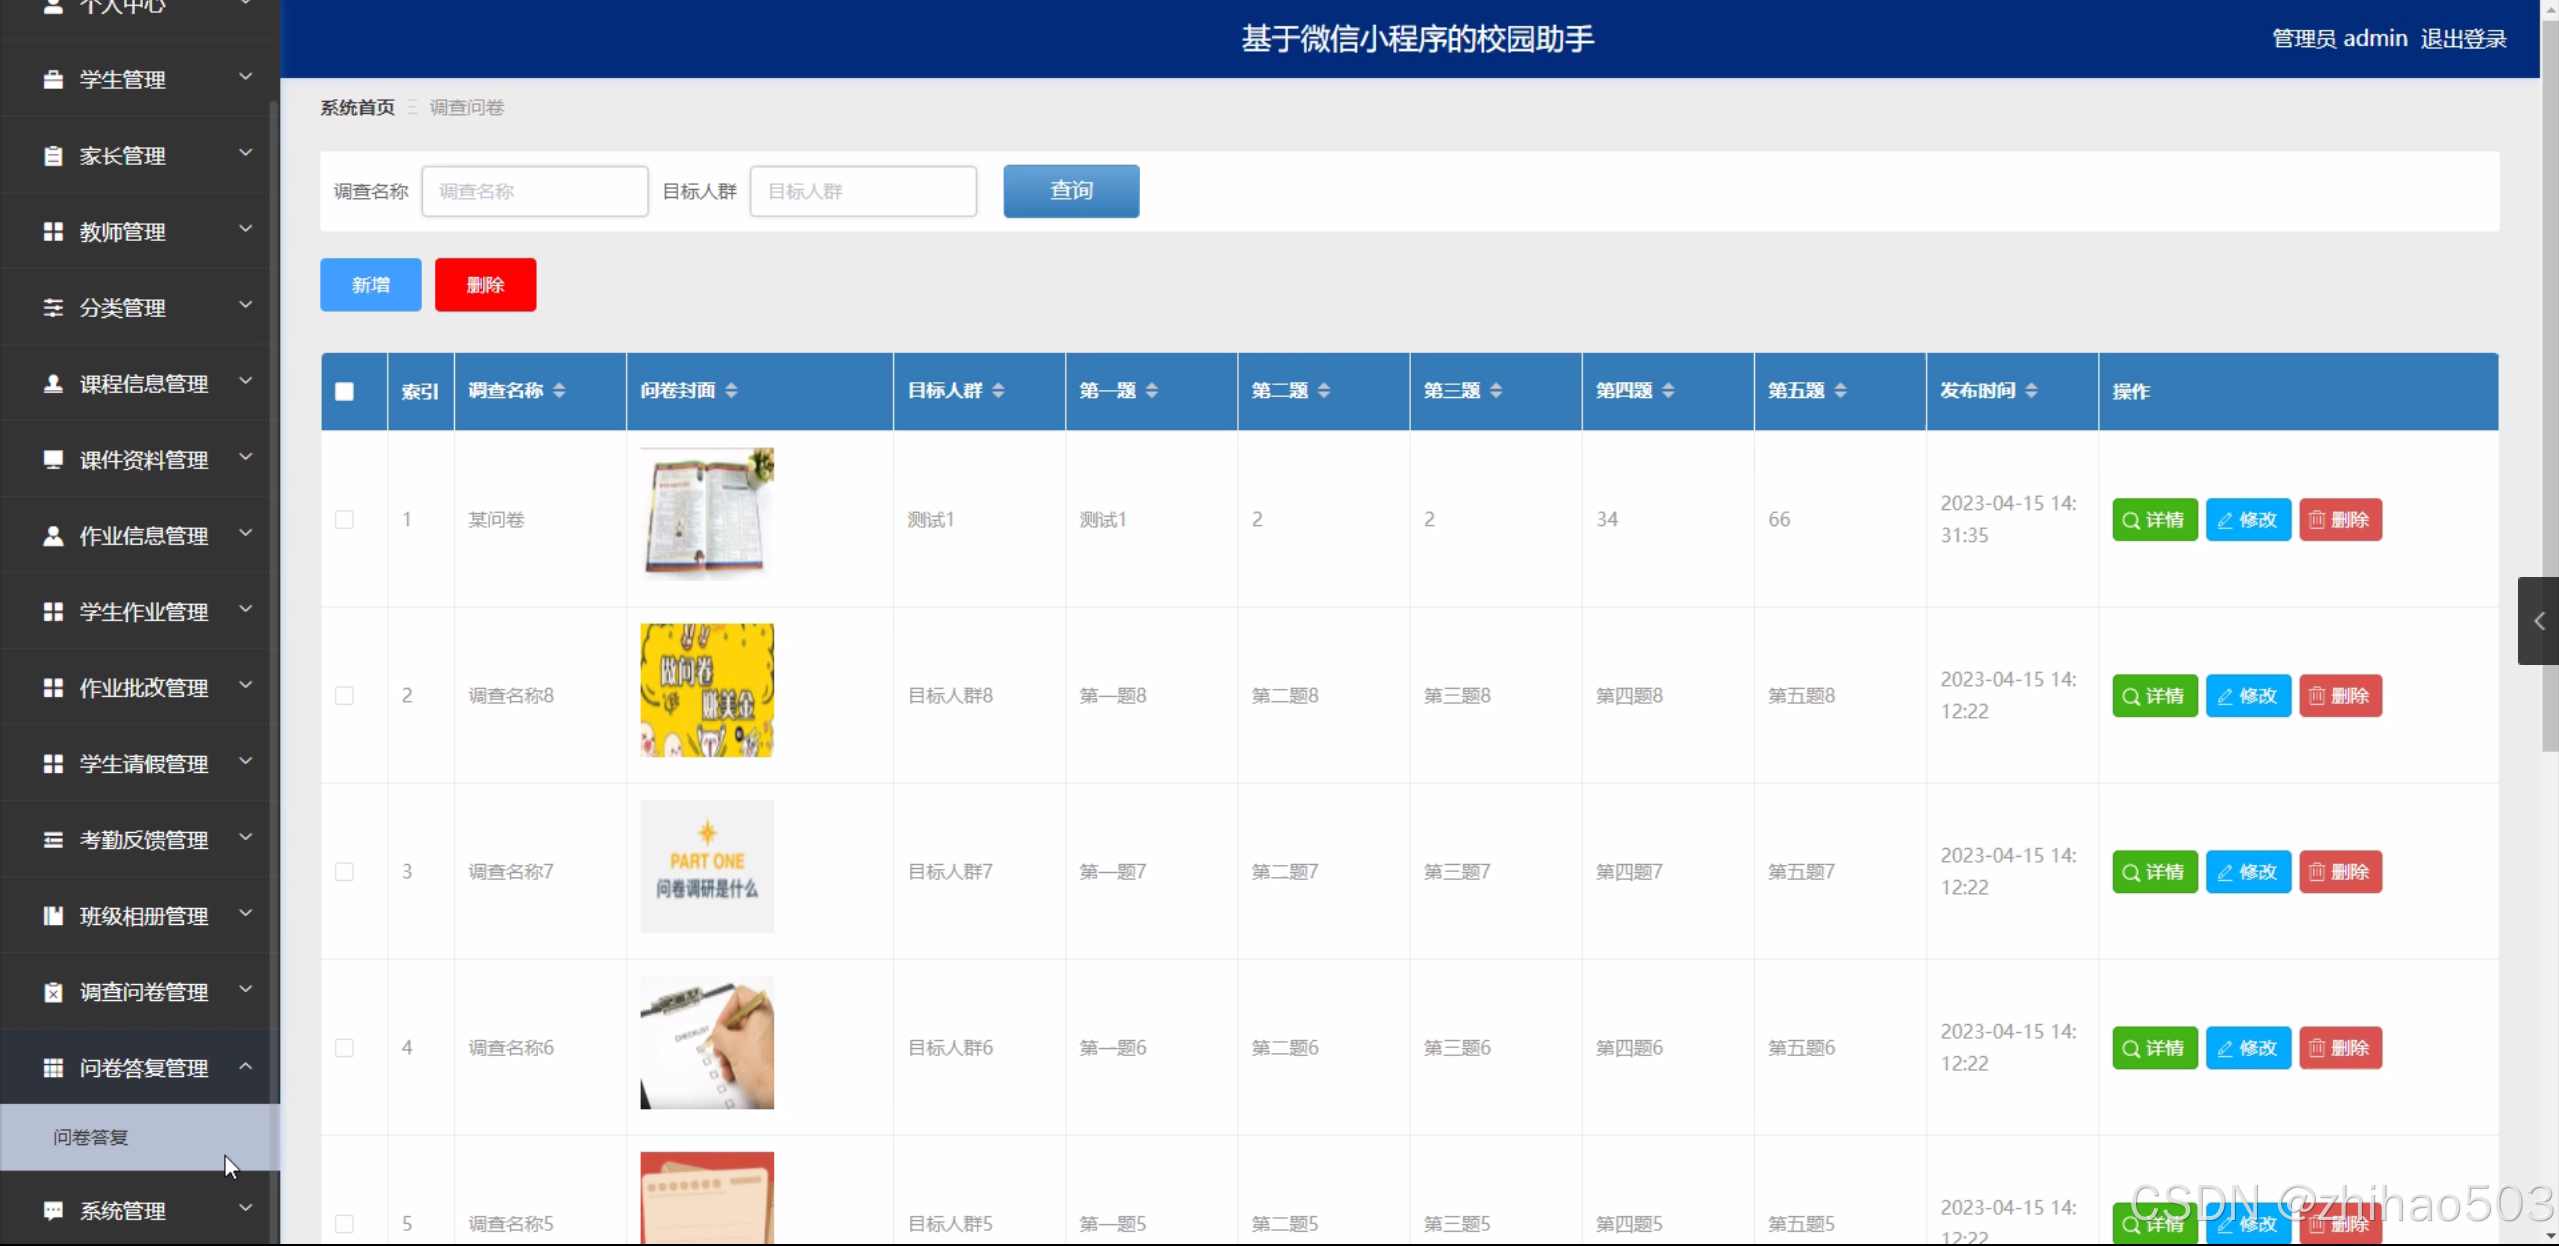Expand 家长管理 with its chevron
The image size is (2559, 1246).
[245, 152]
